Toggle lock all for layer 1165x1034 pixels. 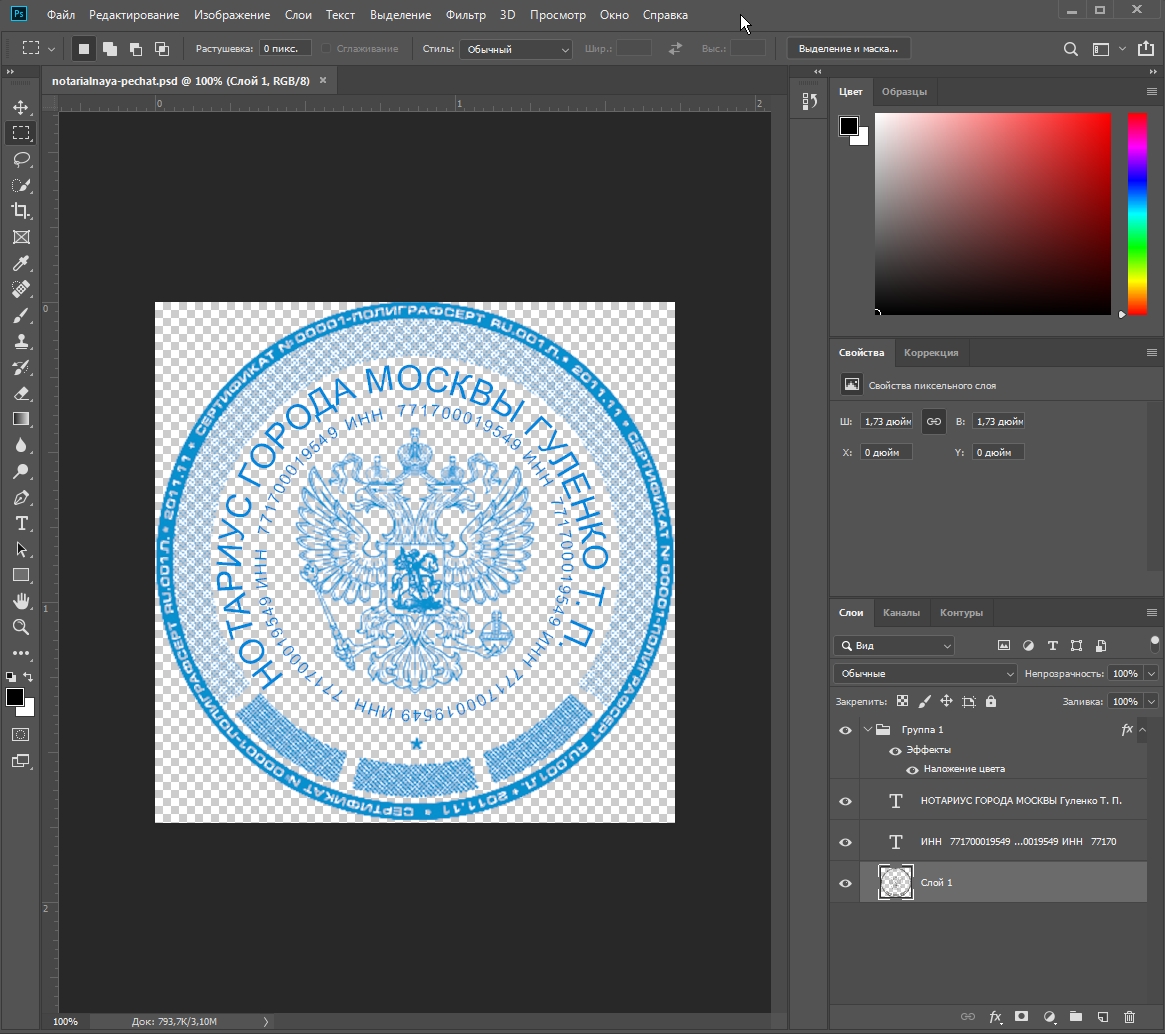[990, 701]
